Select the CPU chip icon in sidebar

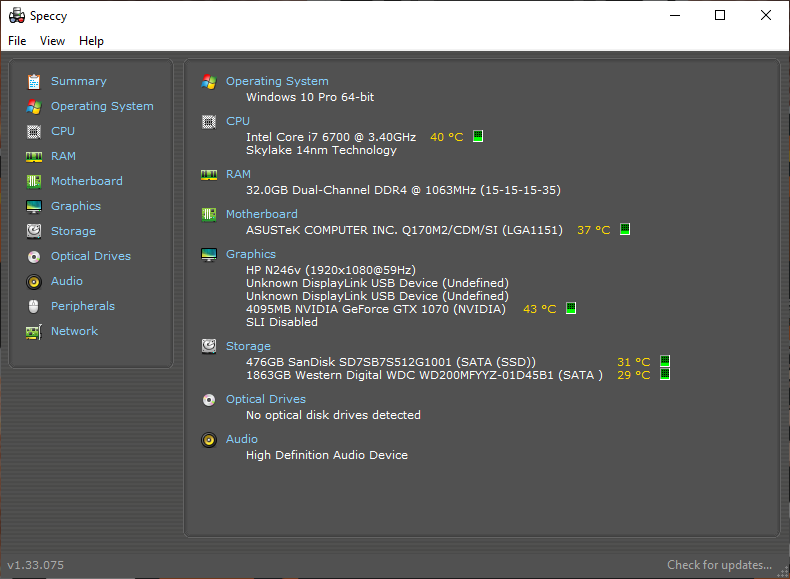(x=34, y=132)
